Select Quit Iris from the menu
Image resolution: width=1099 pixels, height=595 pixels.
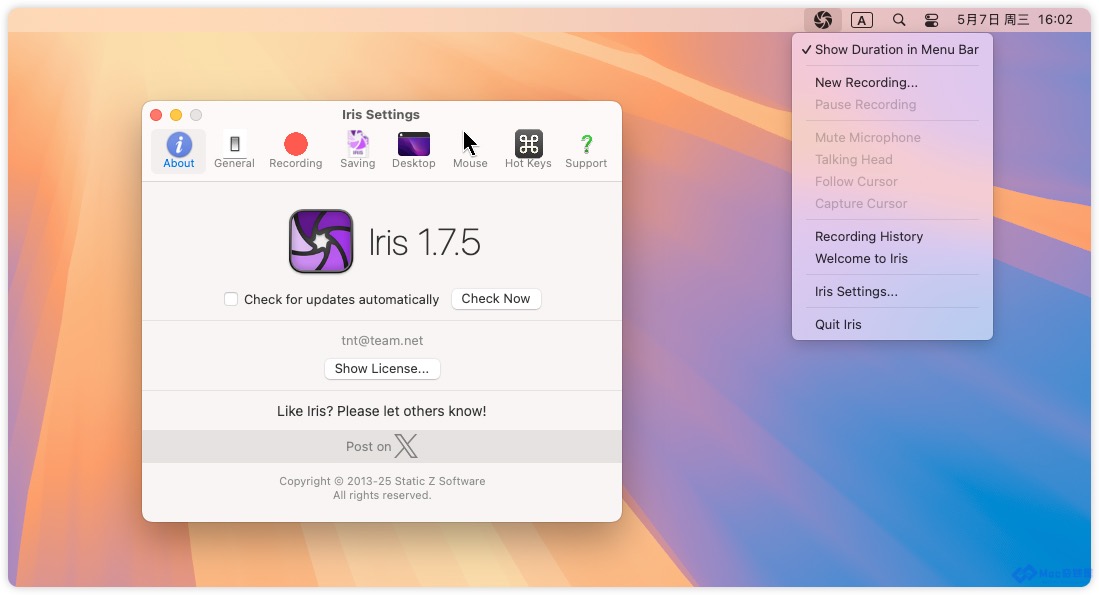[892, 324]
